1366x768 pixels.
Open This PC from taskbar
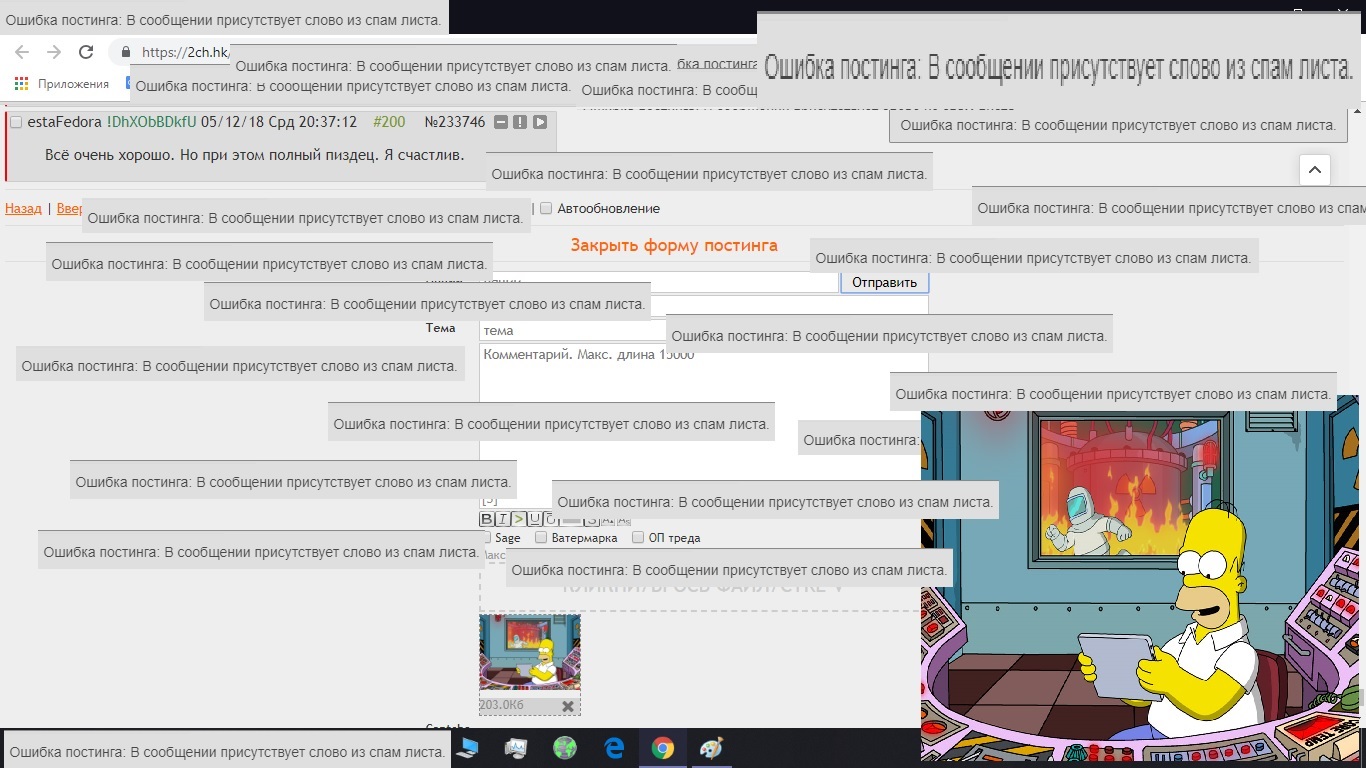(467, 748)
